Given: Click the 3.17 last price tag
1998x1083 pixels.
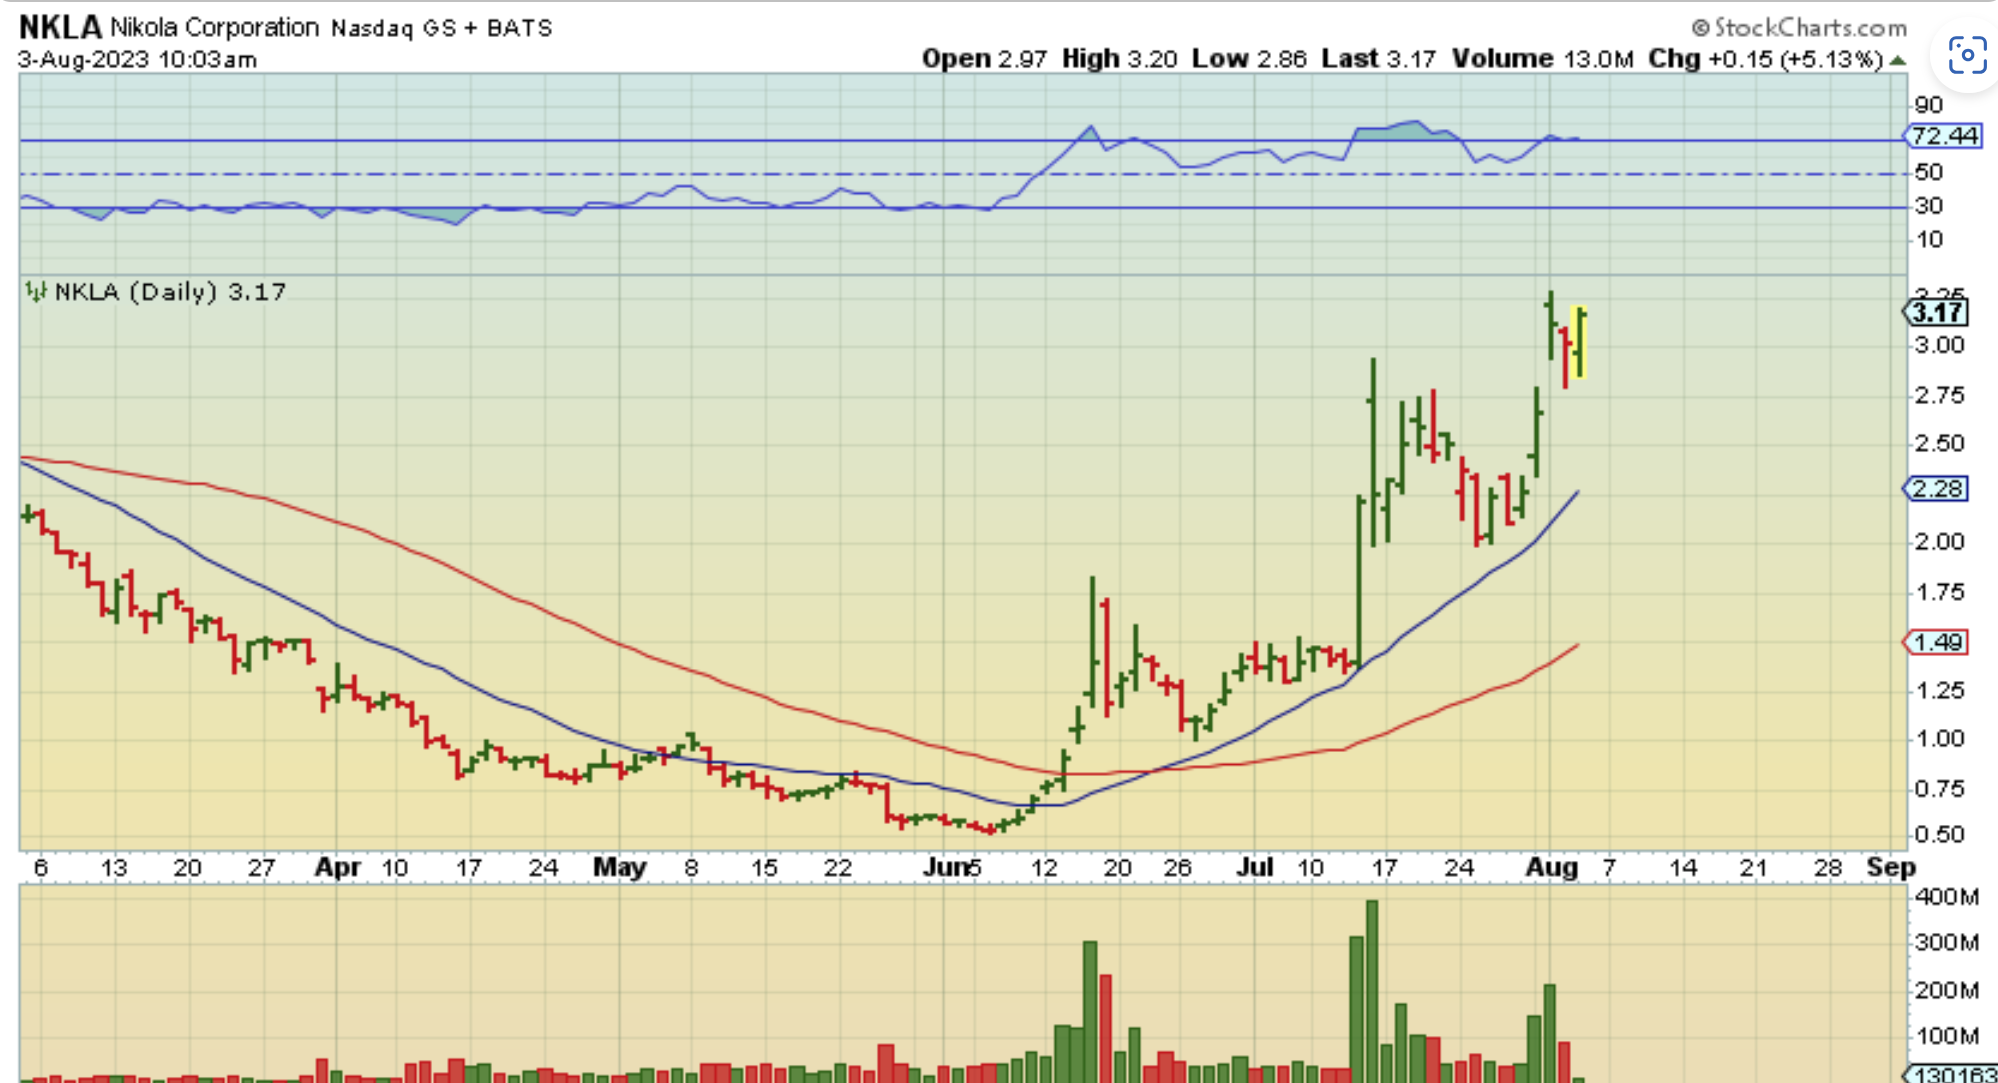Looking at the screenshot, I should click(1937, 313).
